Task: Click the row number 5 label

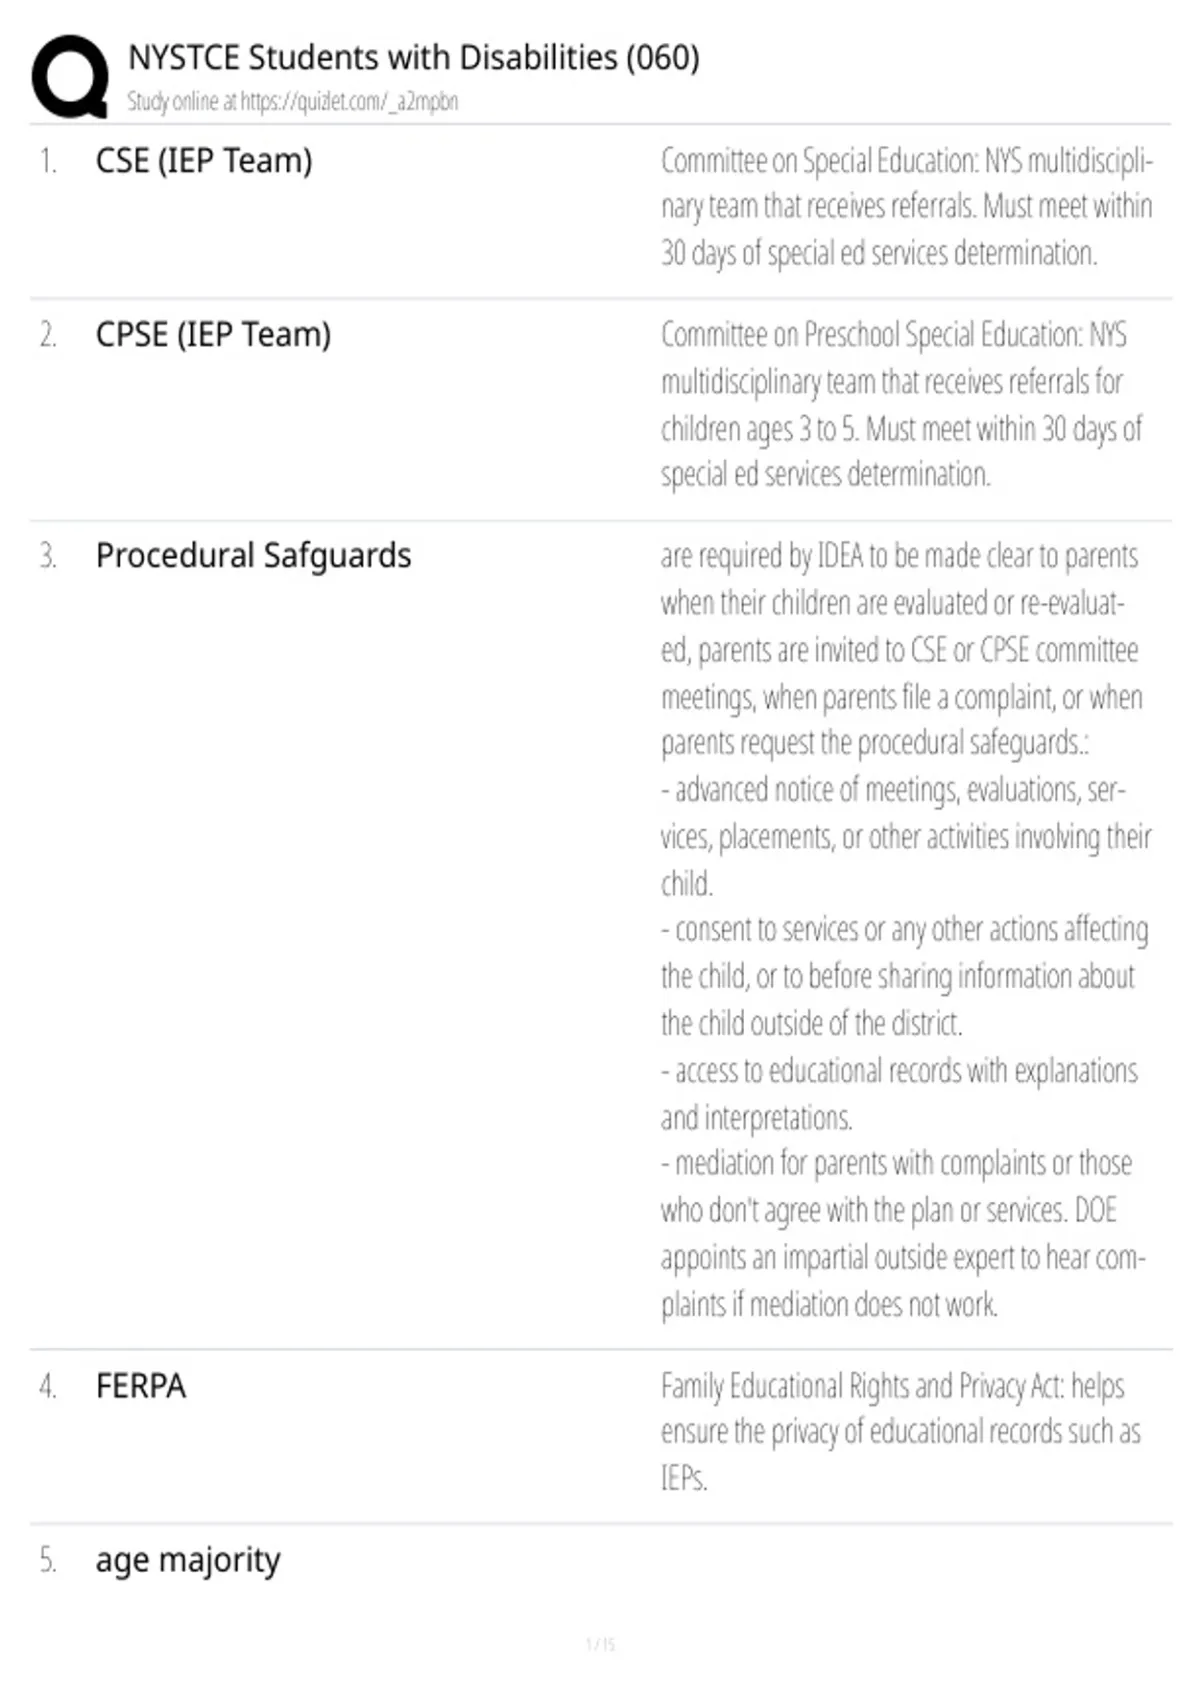Action: (48, 1560)
